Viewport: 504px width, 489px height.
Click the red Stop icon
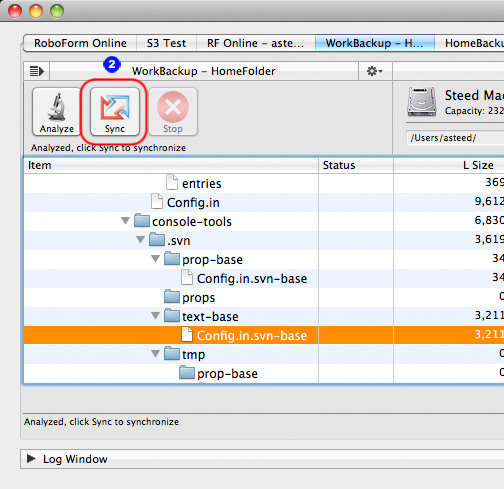point(173,107)
